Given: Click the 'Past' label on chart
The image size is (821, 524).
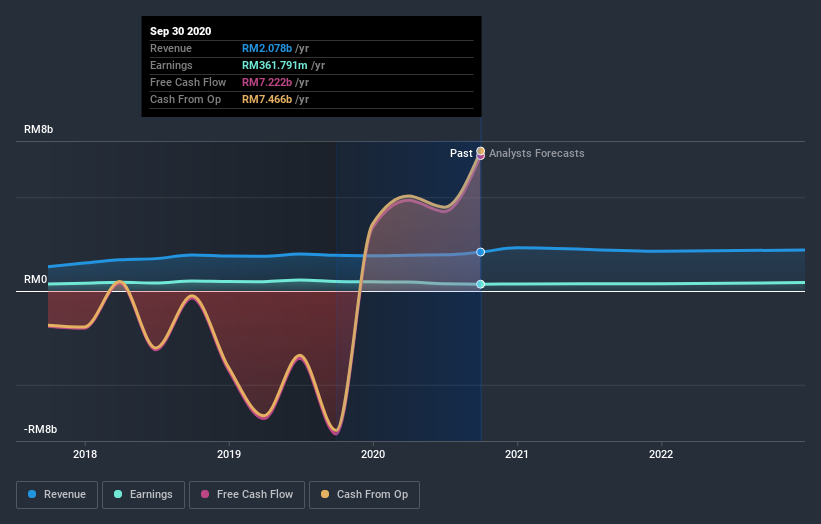Looking at the screenshot, I should 461,153.
